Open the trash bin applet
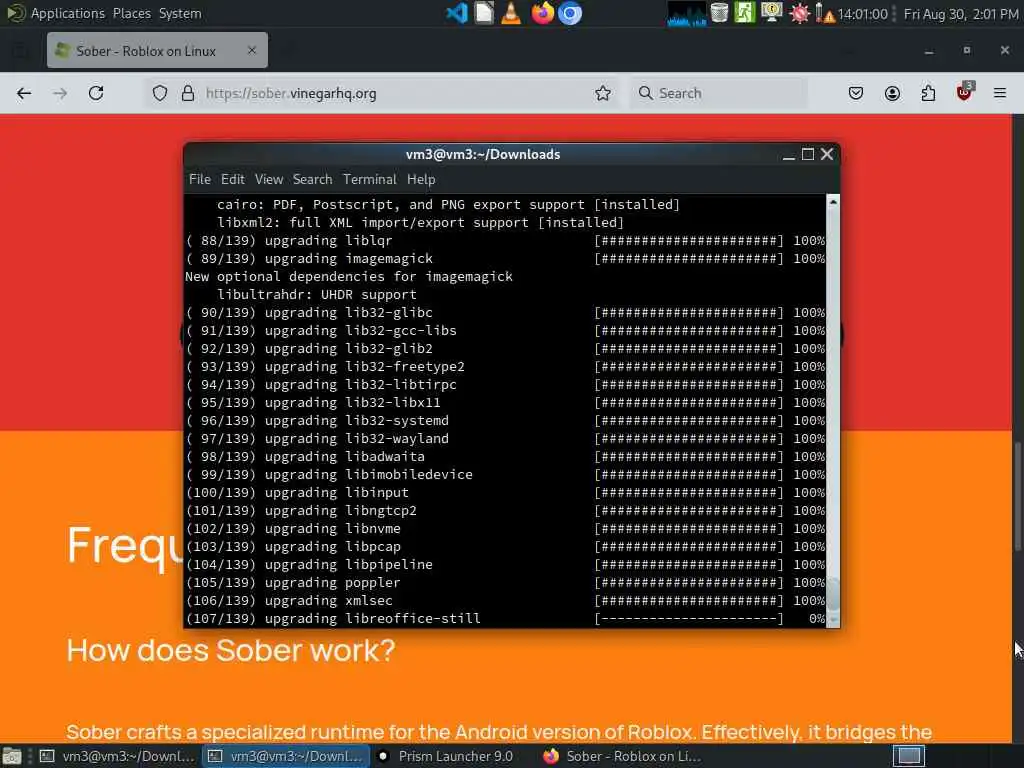 [719, 13]
